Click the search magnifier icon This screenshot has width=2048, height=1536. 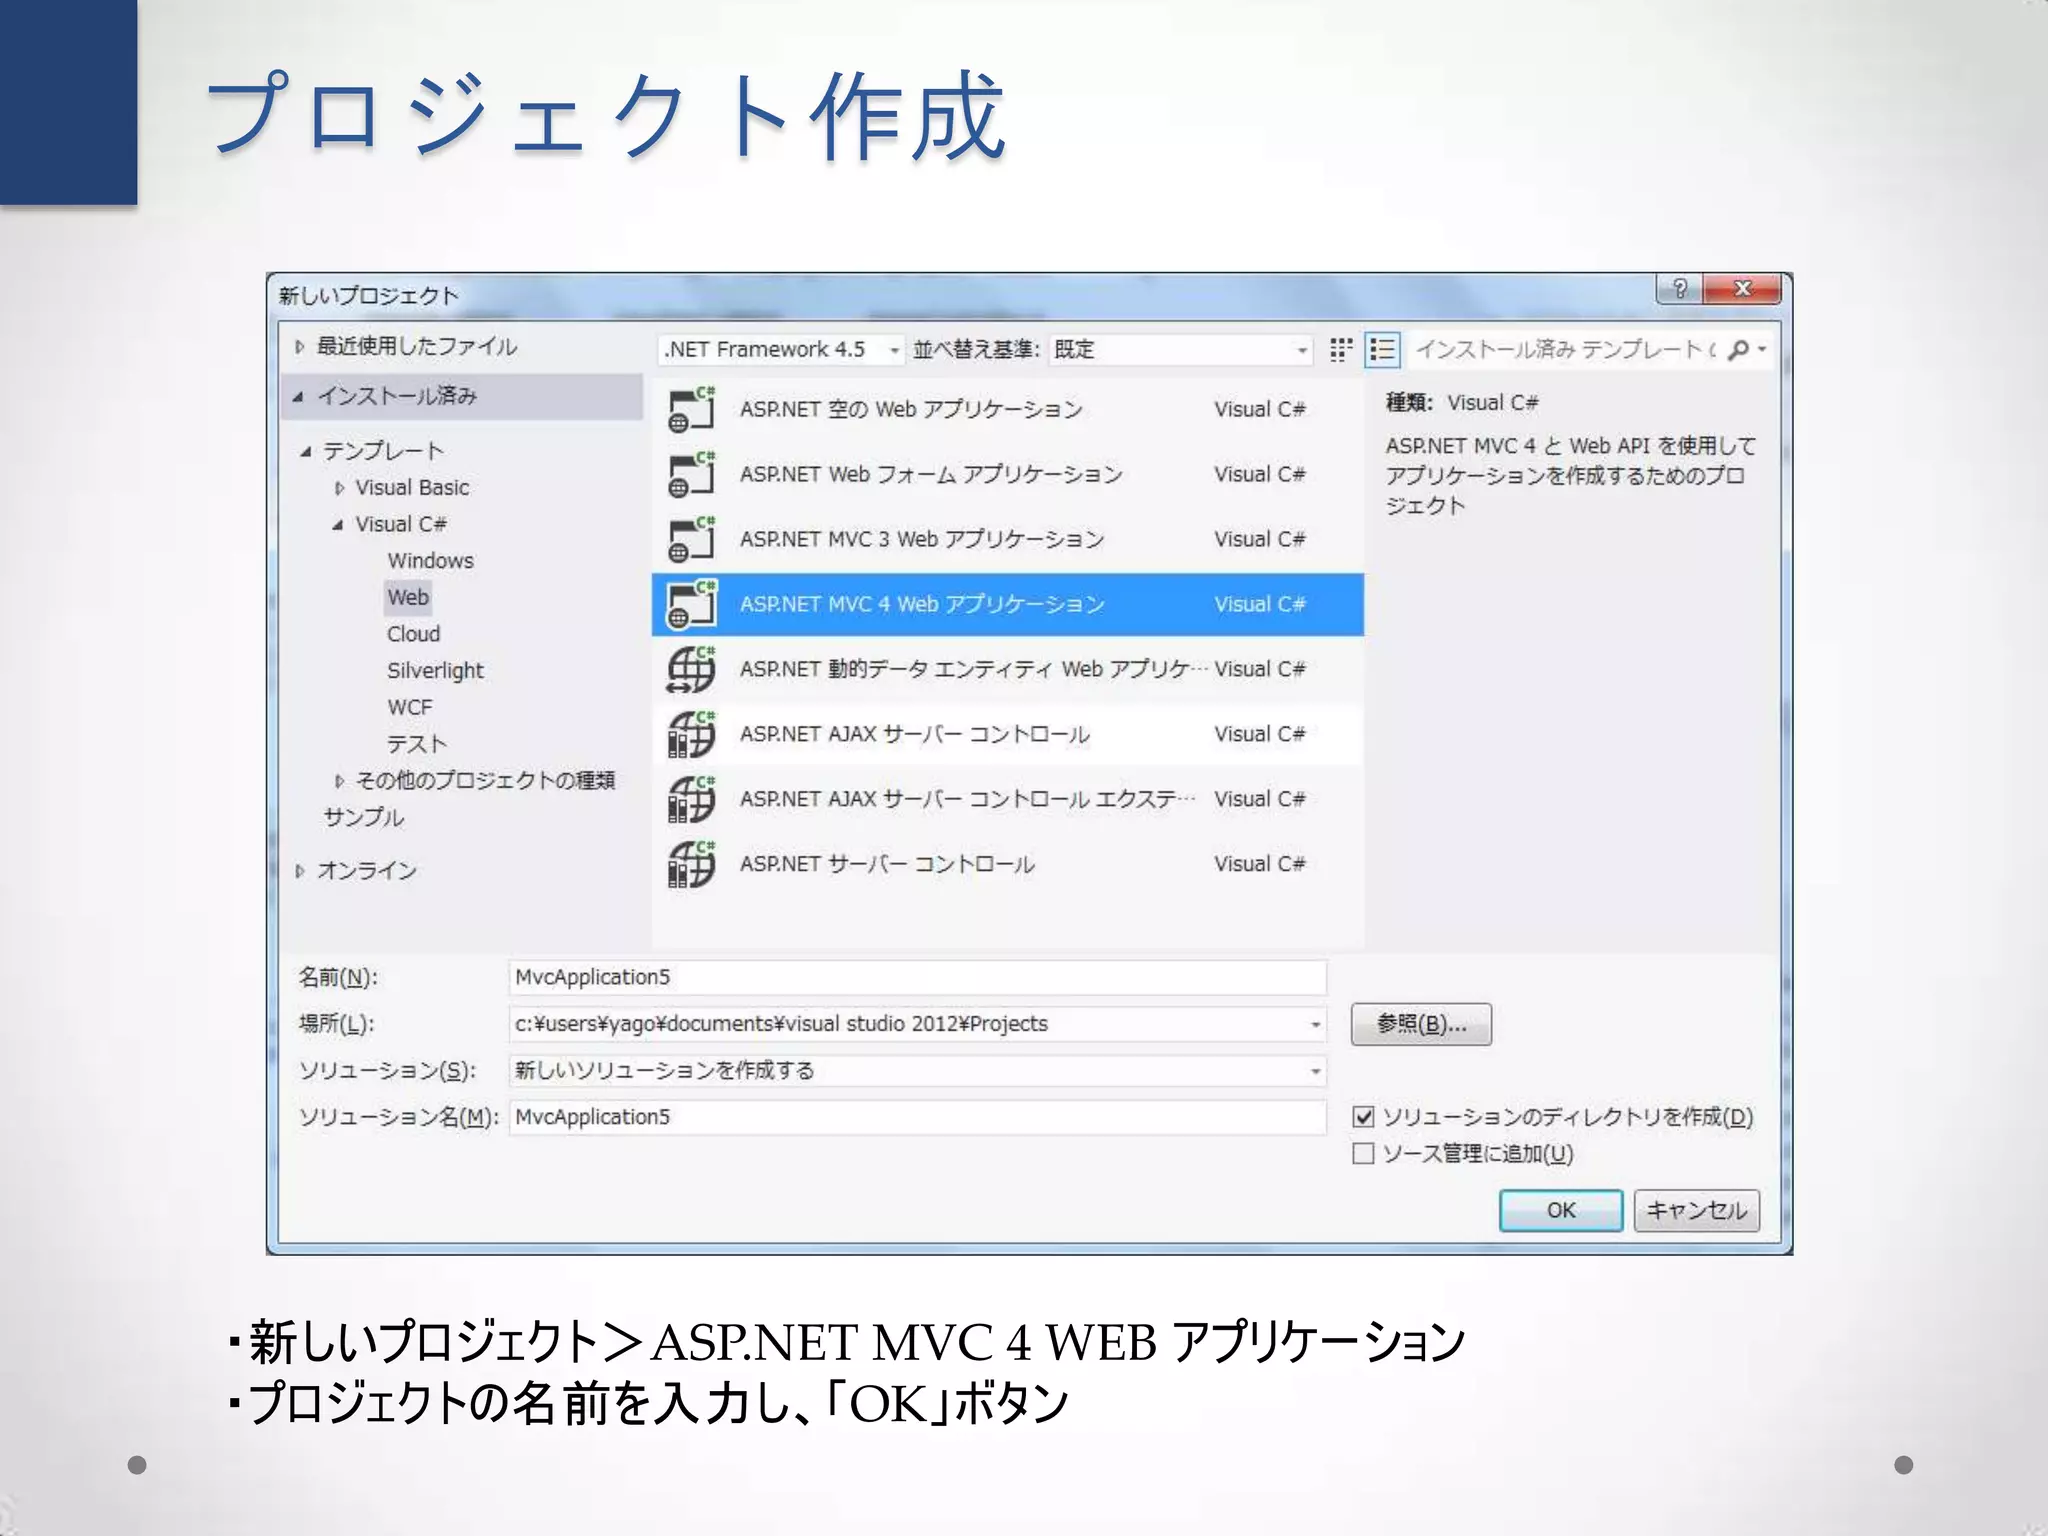click(1739, 349)
